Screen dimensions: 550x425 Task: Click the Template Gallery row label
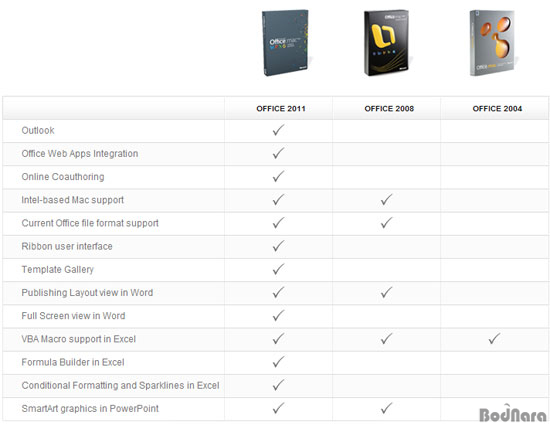(58, 269)
